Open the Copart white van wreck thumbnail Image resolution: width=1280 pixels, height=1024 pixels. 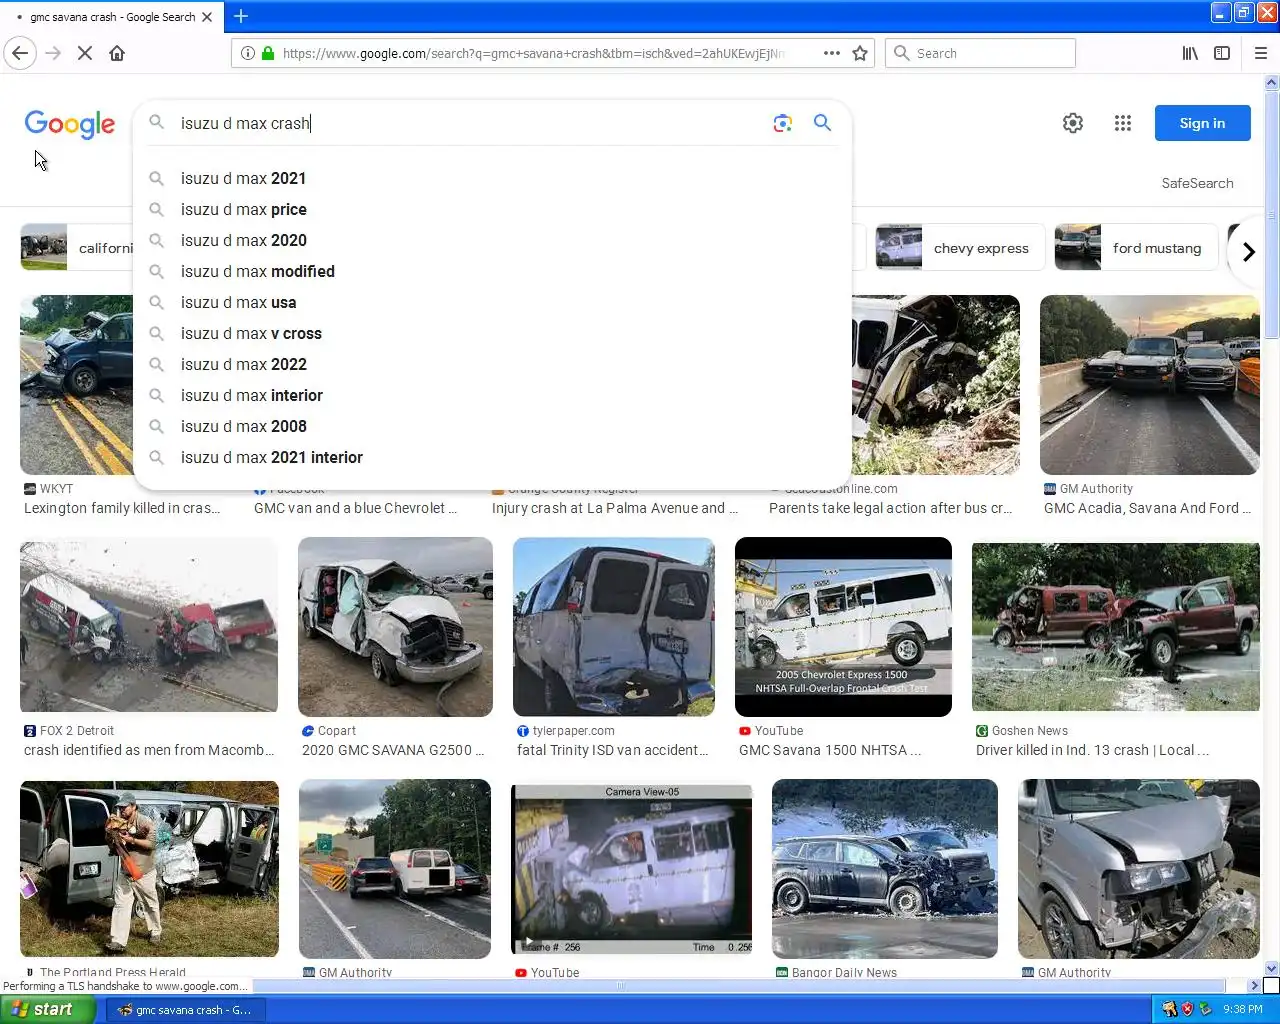point(395,627)
